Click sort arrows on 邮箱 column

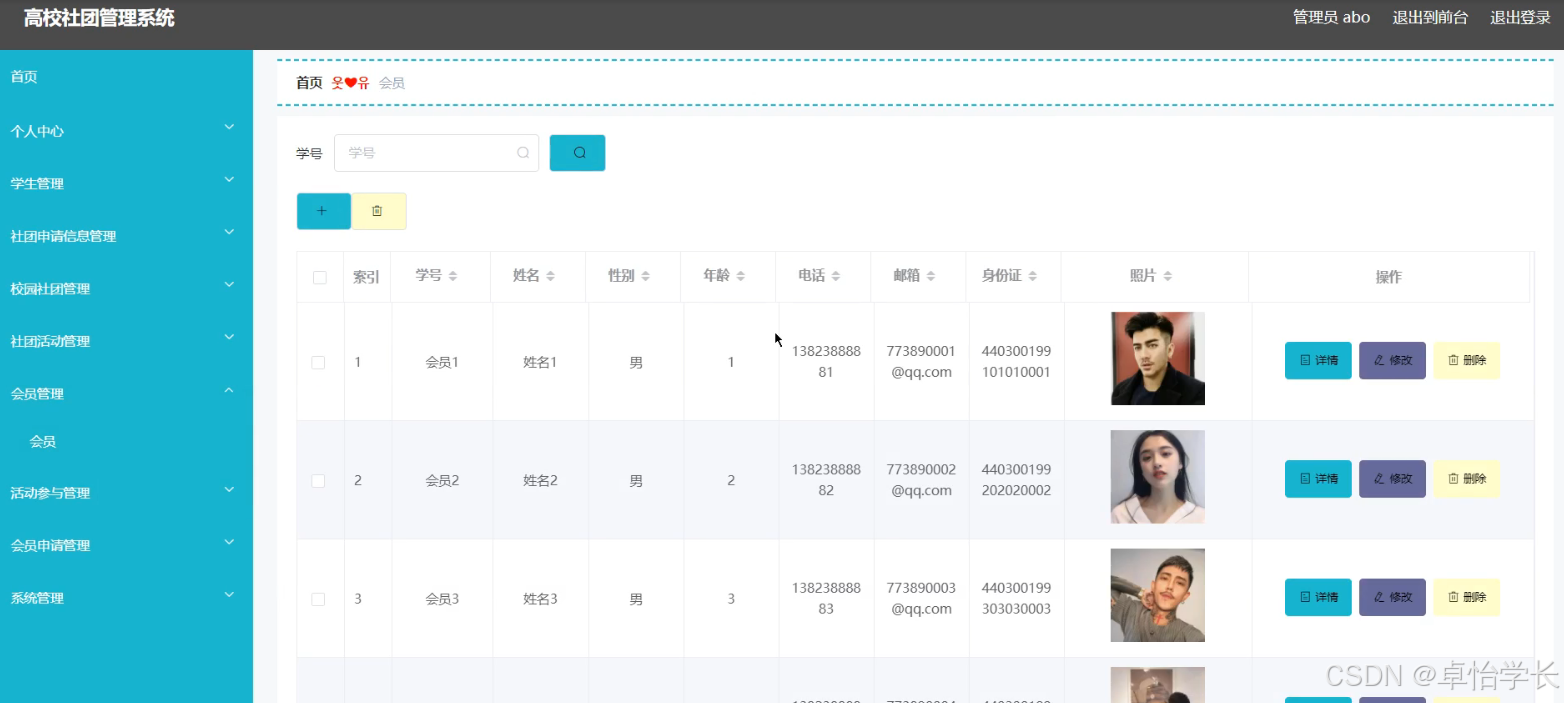click(931, 276)
